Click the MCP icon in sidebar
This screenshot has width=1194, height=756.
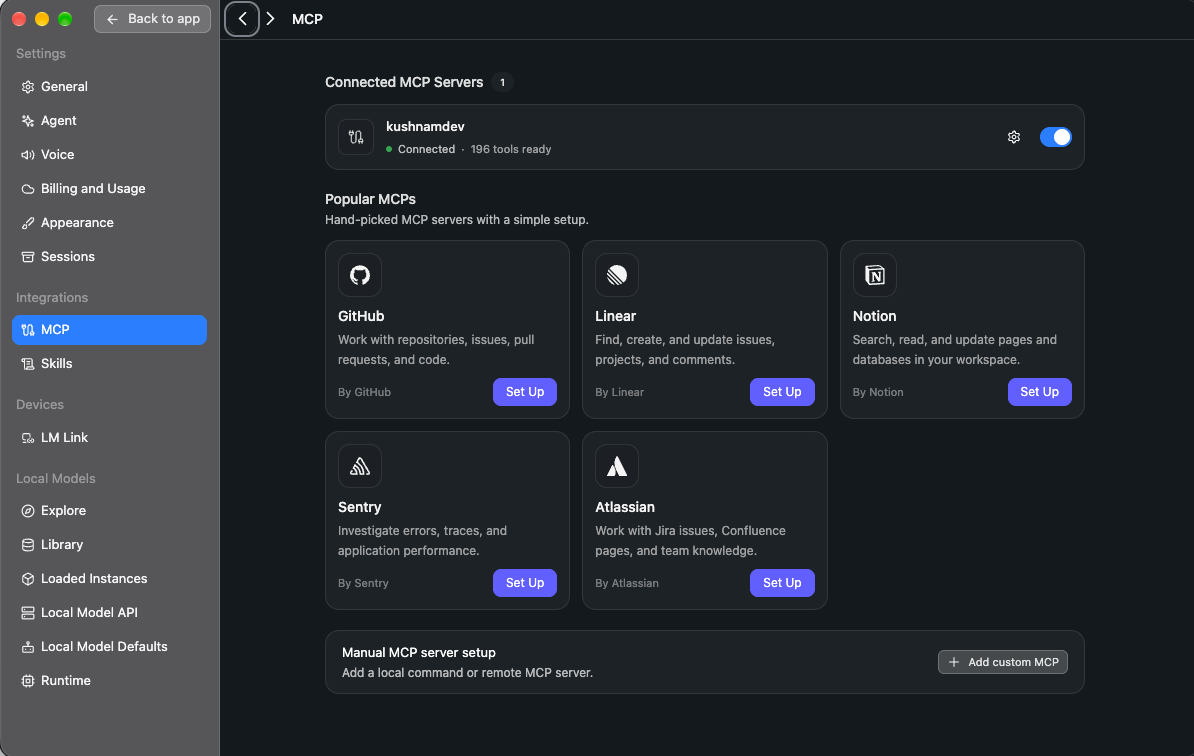point(28,330)
